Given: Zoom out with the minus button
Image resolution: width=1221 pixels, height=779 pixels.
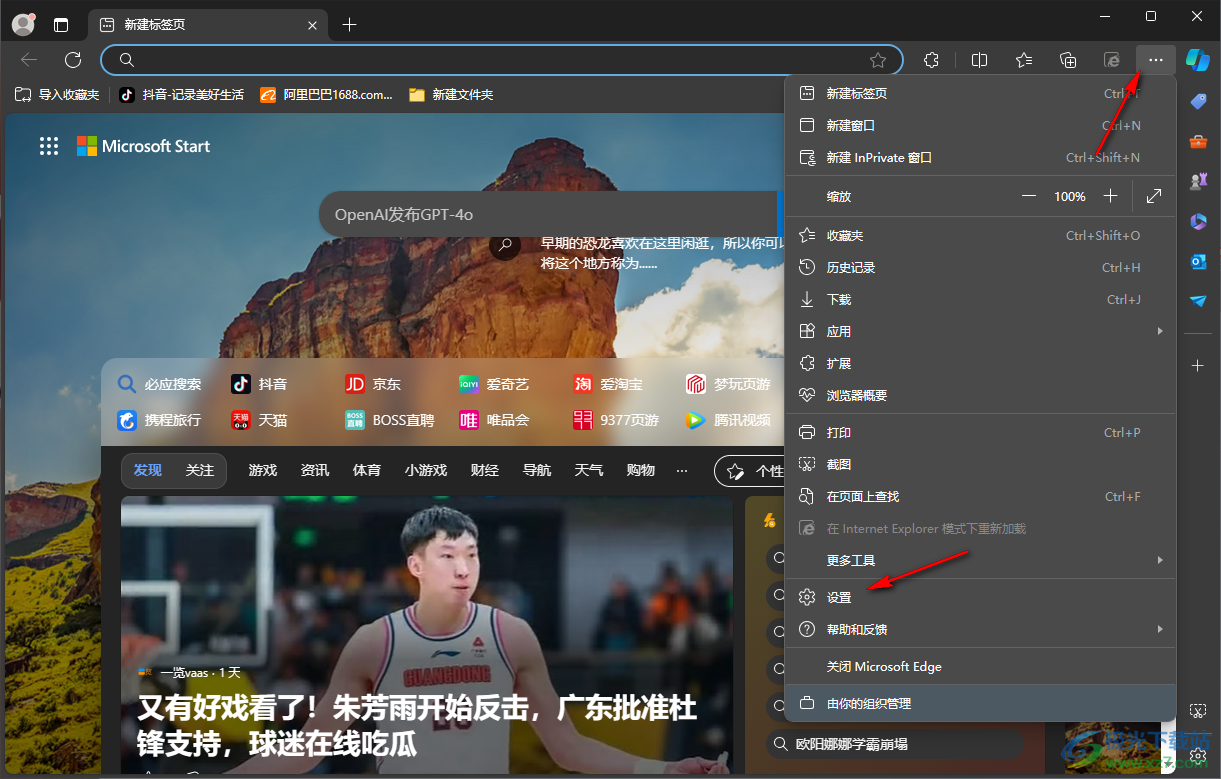Looking at the screenshot, I should [1029, 196].
